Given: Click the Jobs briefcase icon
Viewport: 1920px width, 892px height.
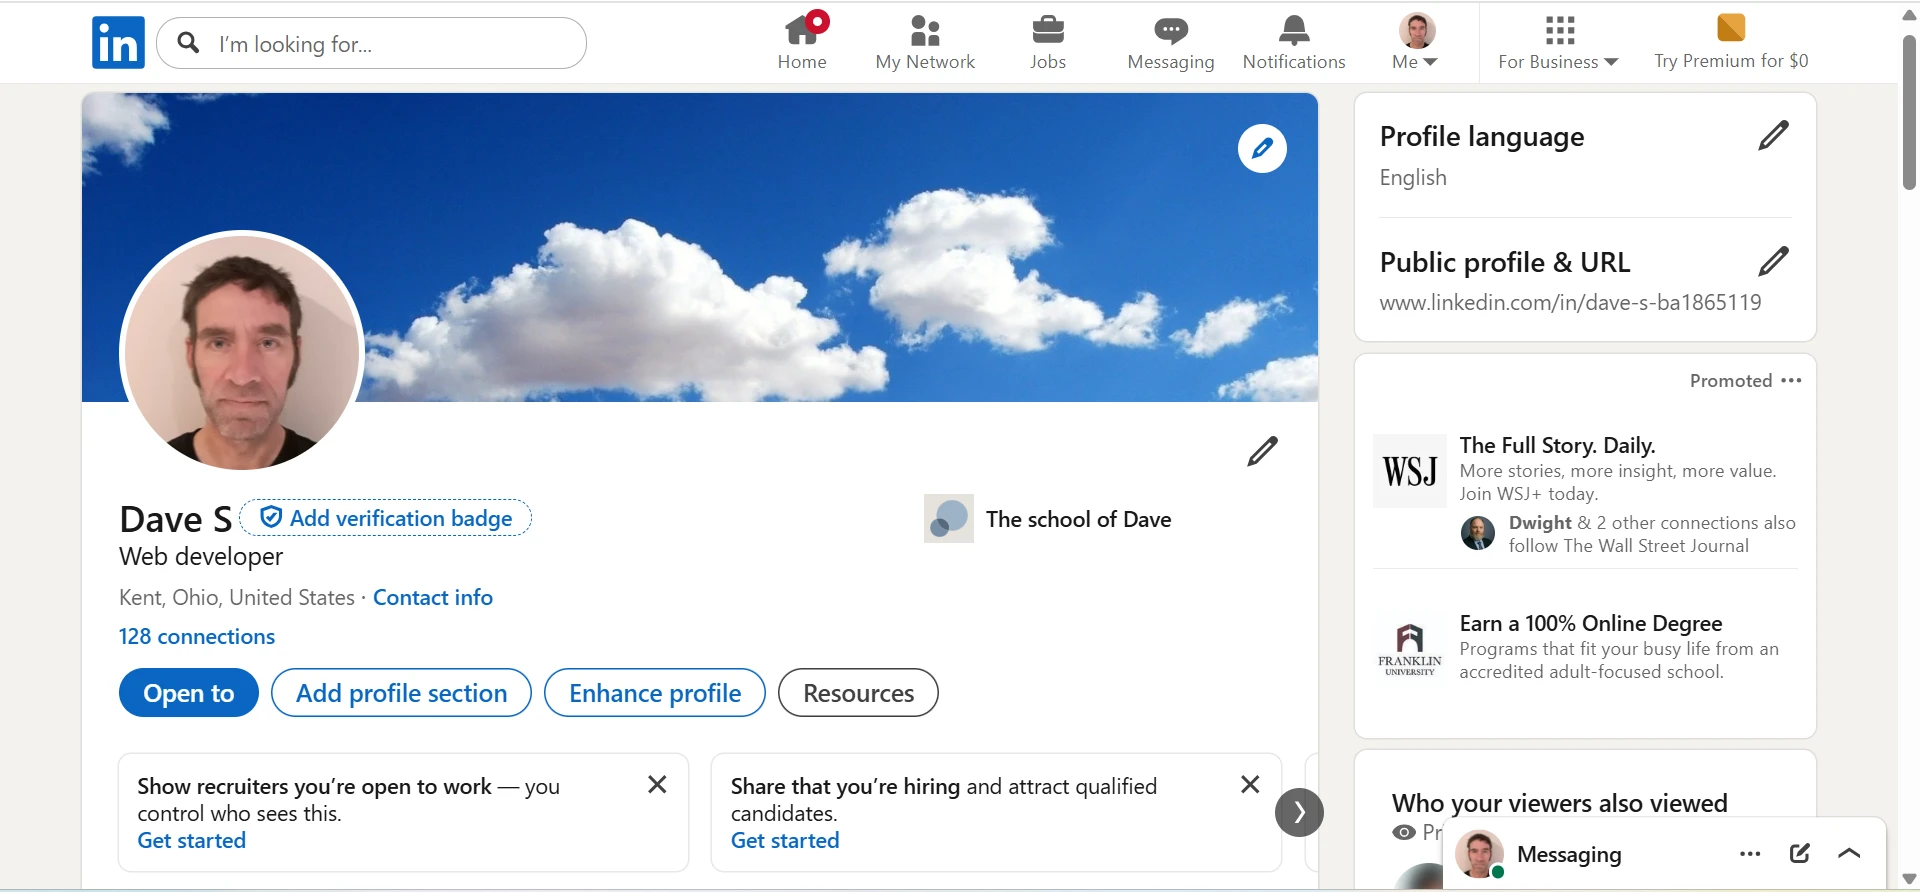Looking at the screenshot, I should (1048, 30).
